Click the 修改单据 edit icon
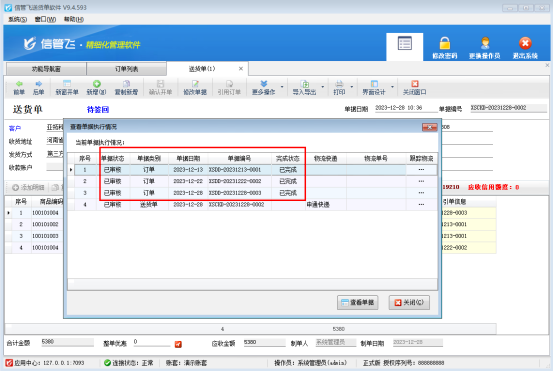 point(195,84)
